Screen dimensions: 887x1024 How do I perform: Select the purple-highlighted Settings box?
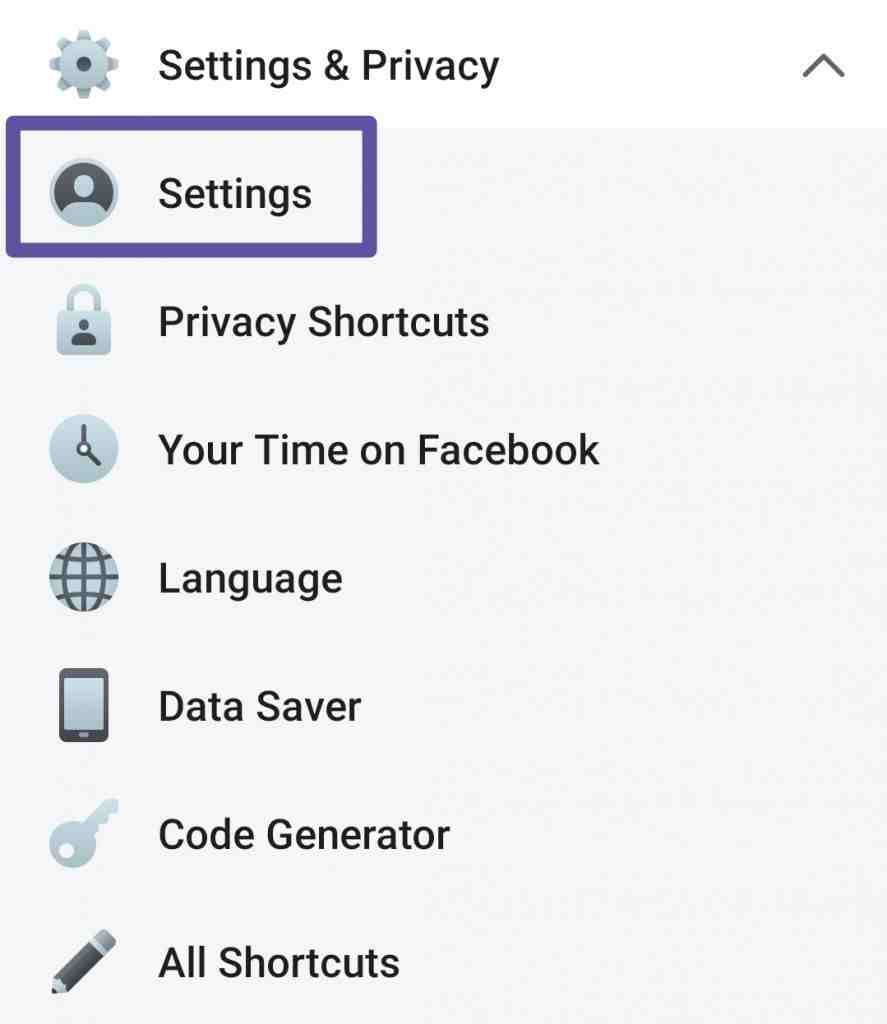(x=191, y=187)
